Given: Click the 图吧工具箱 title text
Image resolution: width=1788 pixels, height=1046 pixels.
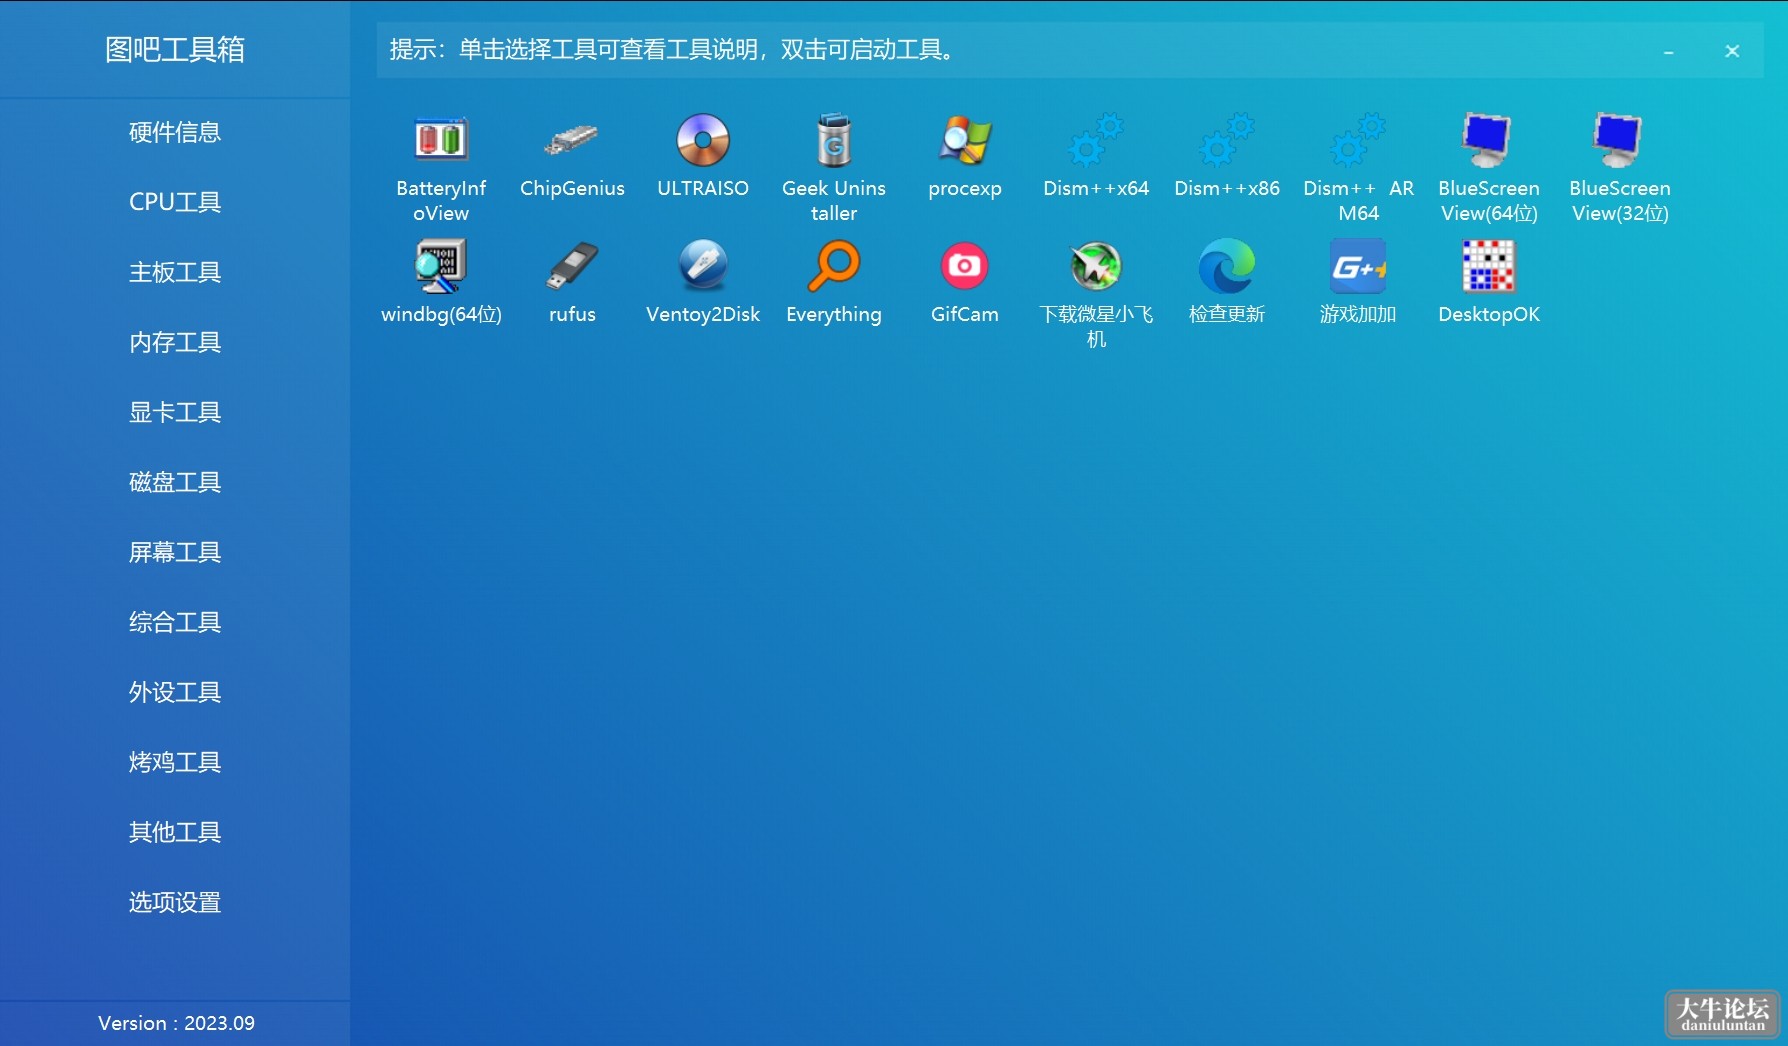Looking at the screenshot, I should point(175,49).
